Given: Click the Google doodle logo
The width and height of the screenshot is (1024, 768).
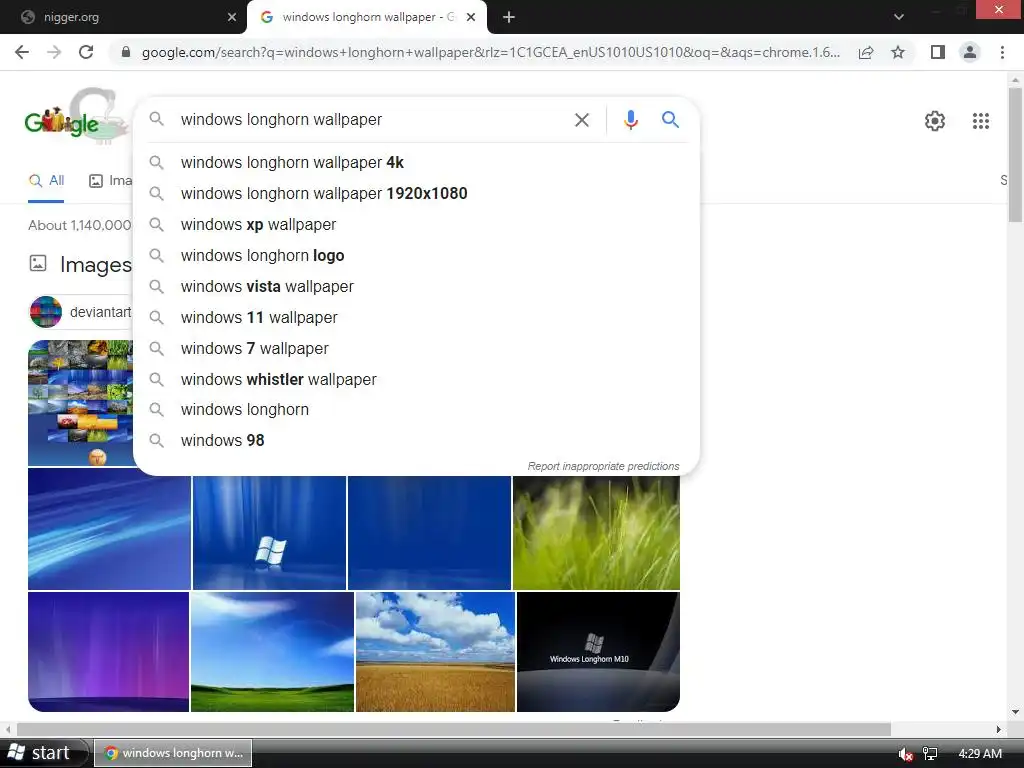Looking at the screenshot, I should 75,118.
